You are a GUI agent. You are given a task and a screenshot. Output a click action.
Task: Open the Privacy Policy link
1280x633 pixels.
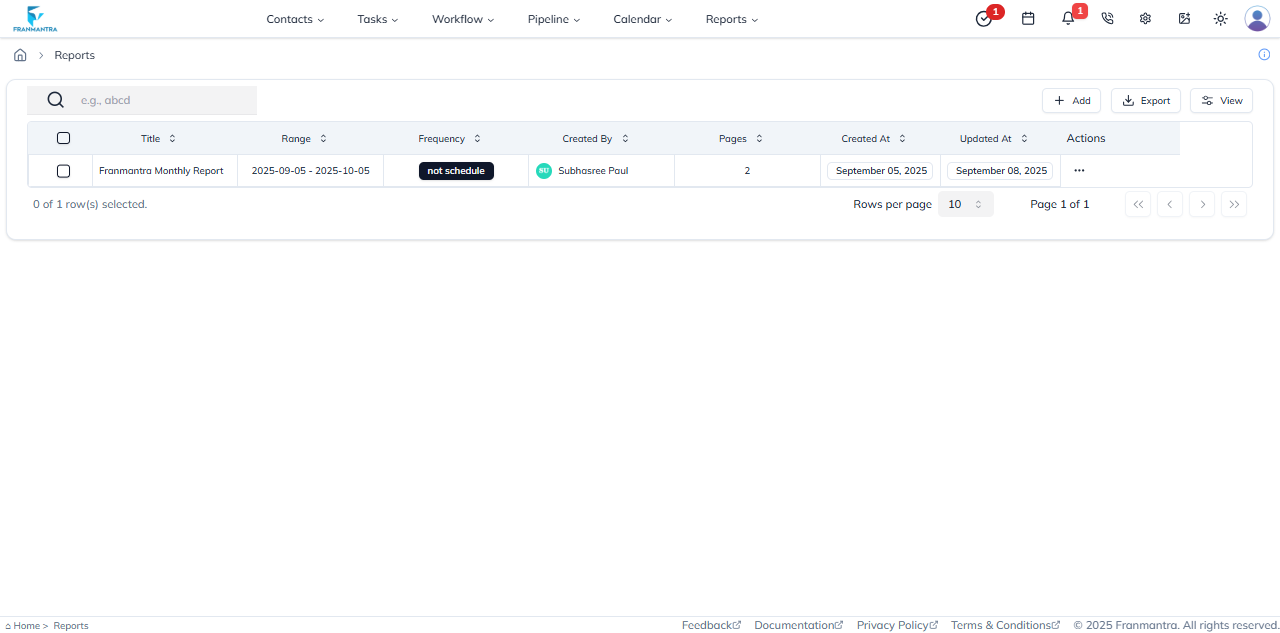tap(897, 625)
